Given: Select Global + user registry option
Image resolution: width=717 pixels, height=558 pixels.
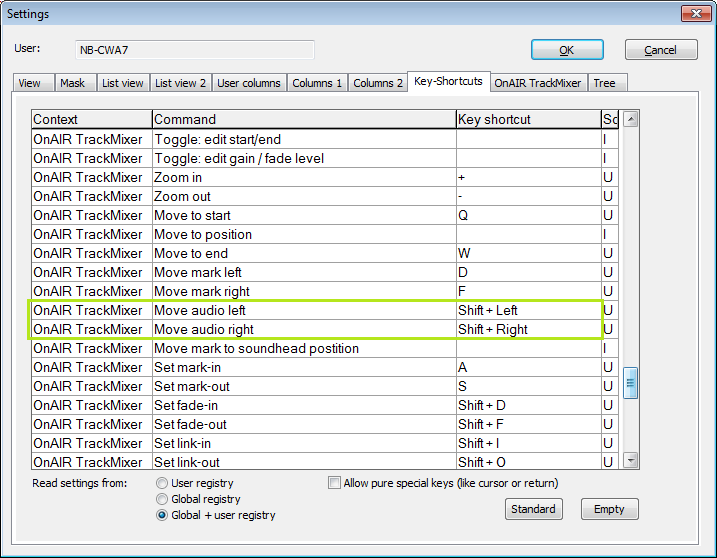Looking at the screenshot, I should (163, 515).
